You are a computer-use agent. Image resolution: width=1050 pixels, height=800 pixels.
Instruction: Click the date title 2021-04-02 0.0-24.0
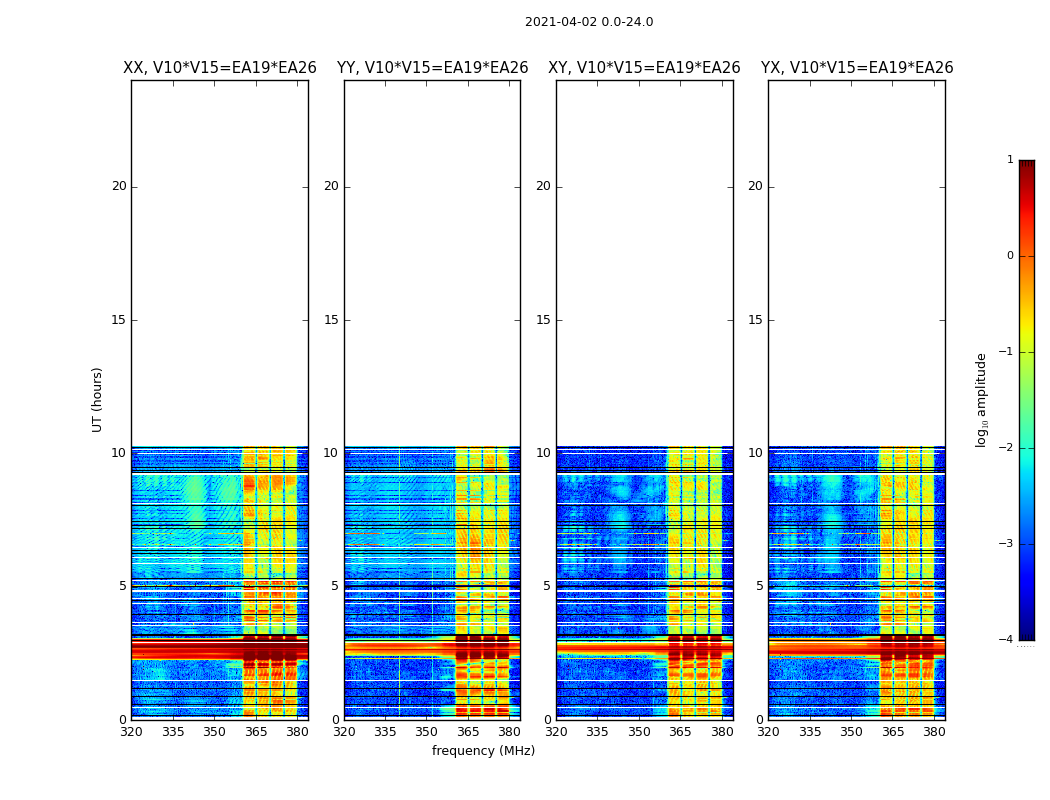point(589,22)
